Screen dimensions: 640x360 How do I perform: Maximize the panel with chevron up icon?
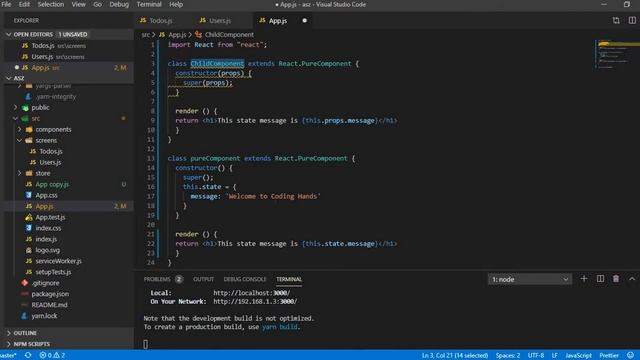pyautogui.click(x=632, y=279)
